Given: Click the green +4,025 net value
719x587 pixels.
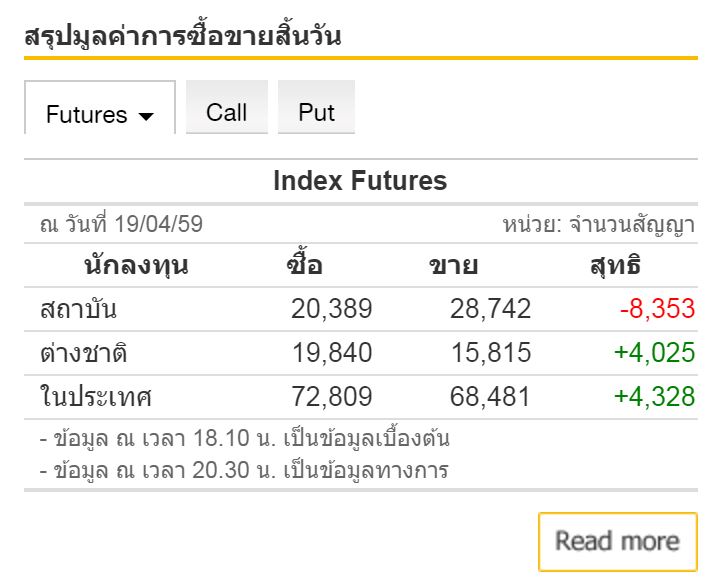Looking at the screenshot, I should pos(655,353).
